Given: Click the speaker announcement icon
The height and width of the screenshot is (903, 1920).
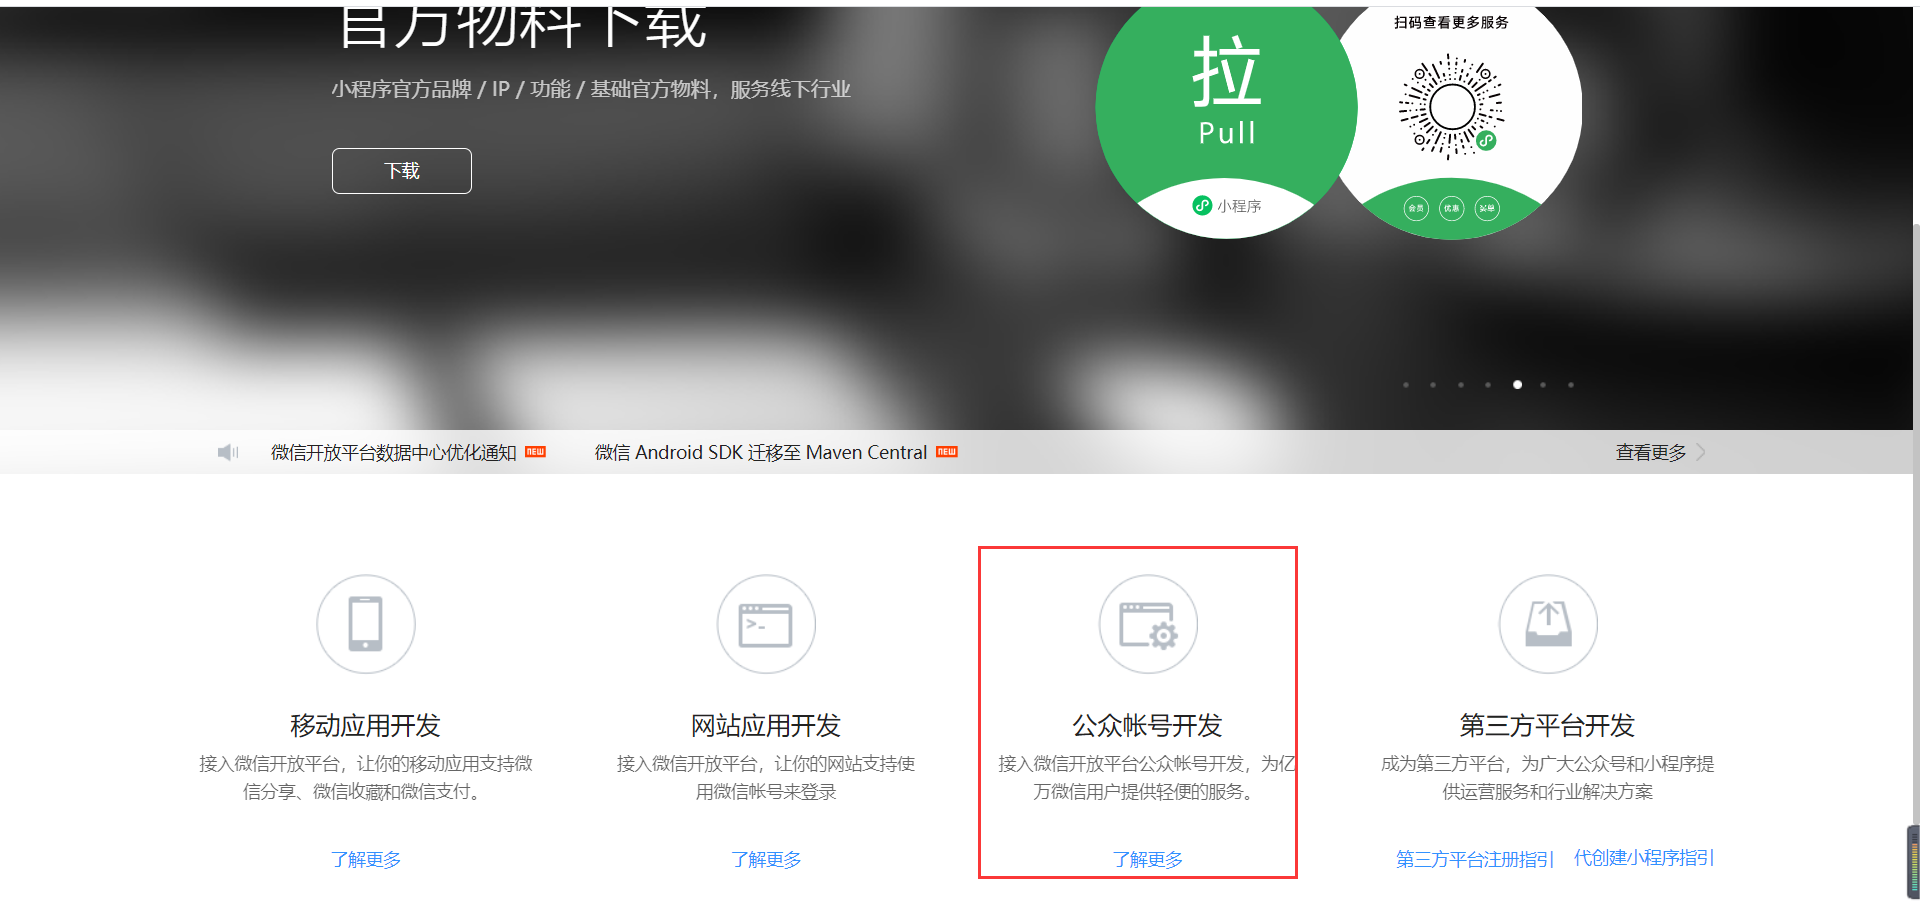Looking at the screenshot, I should pyautogui.click(x=228, y=452).
